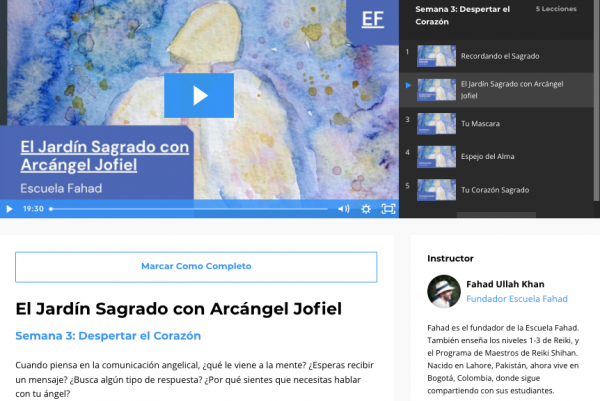Click the EF logo on video

coord(372,19)
